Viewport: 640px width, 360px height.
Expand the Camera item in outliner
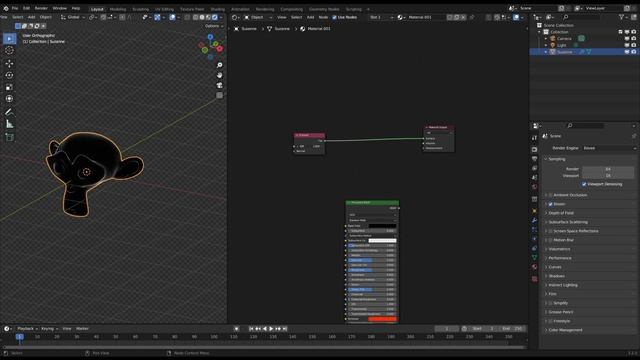click(x=546, y=38)
